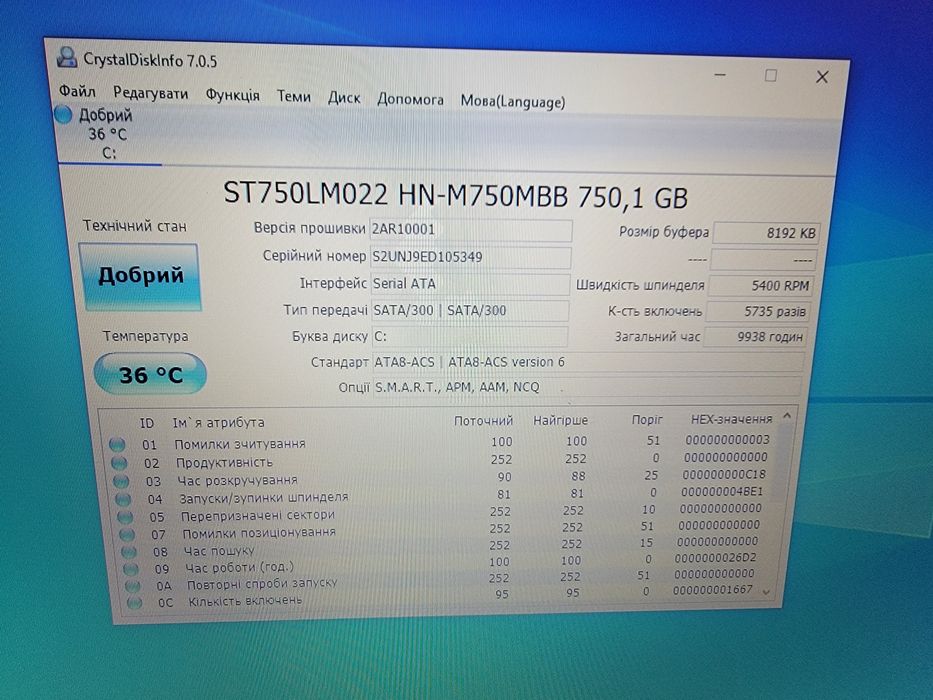
Task: Click the status dot for attribute 0C
Action: (134, 602)
